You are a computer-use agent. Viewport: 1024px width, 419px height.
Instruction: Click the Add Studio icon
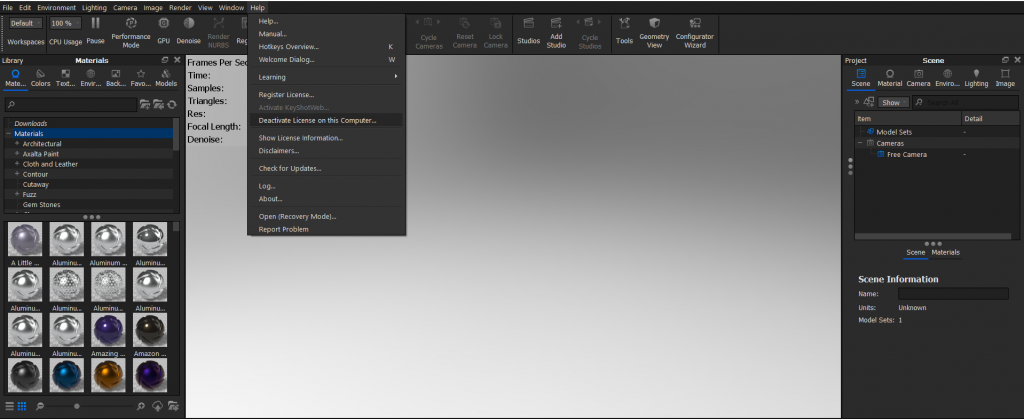pos(556,32)
